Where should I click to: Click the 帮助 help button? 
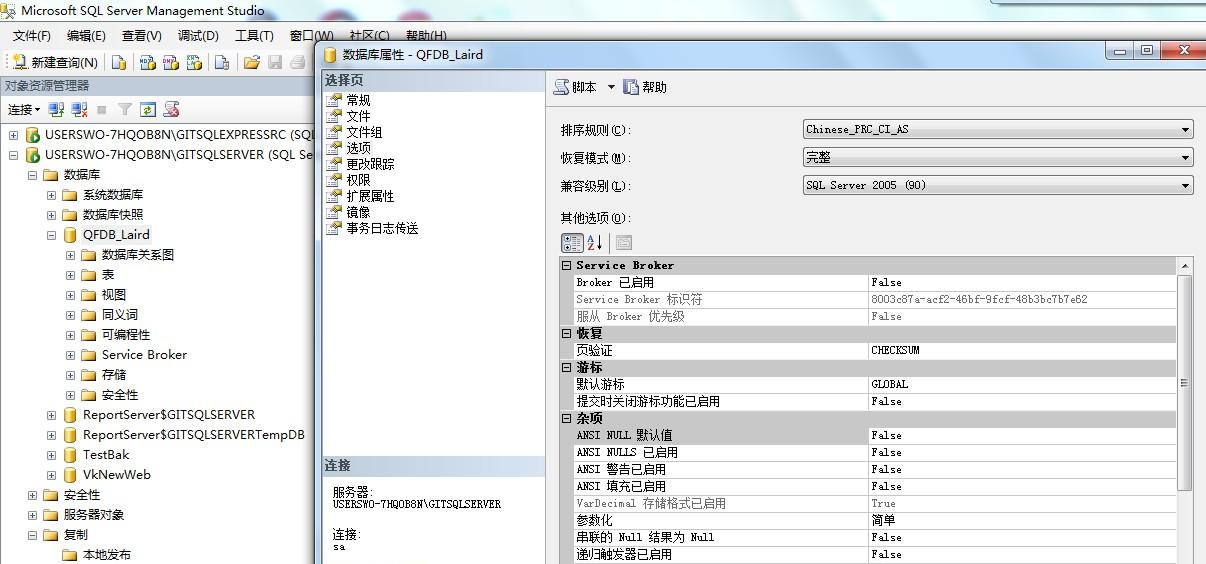pos(645,87)
